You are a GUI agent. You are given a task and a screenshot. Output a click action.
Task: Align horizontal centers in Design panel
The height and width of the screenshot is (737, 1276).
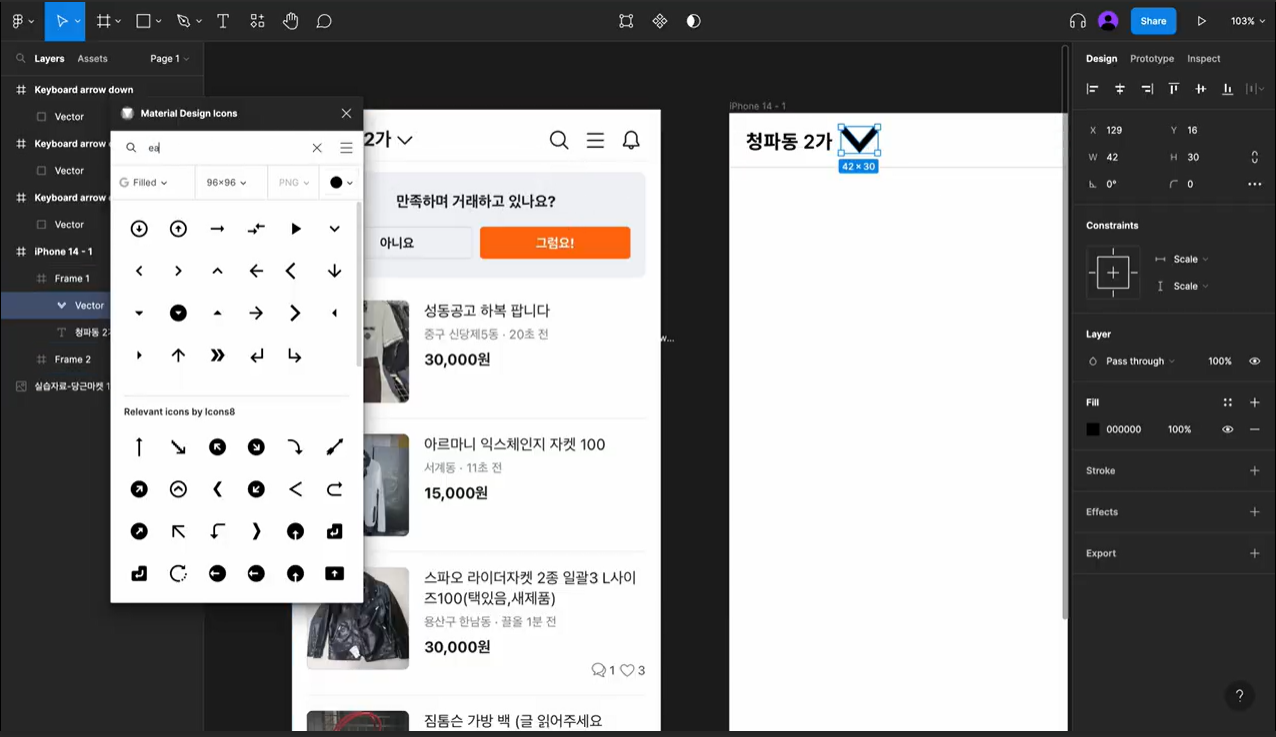click(x=1120, y=89)
